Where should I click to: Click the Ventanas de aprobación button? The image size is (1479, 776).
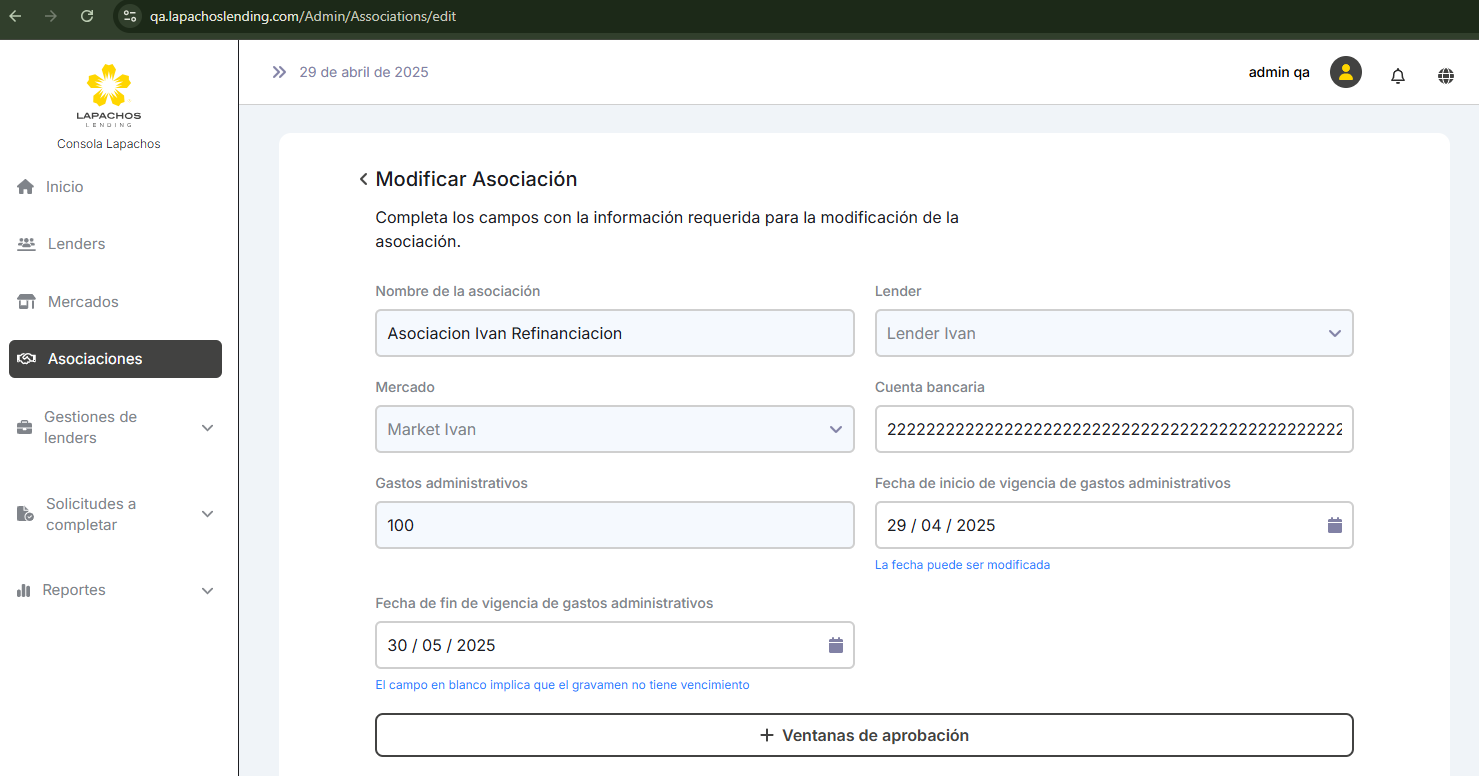(864, 735)
